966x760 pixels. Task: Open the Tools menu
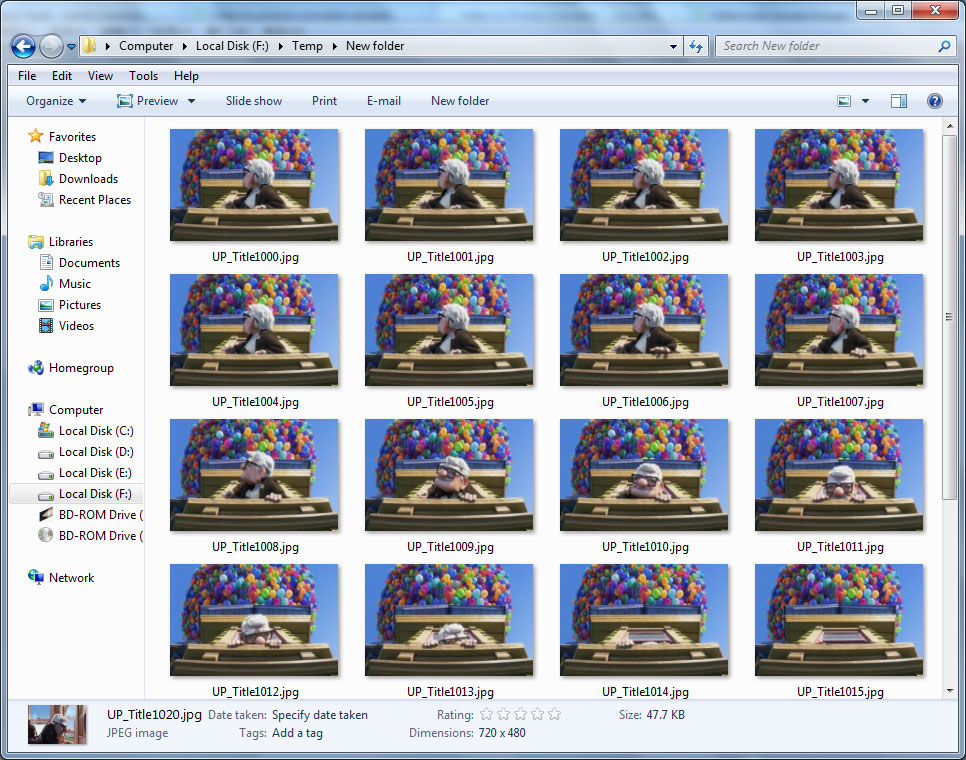[144, 76]
